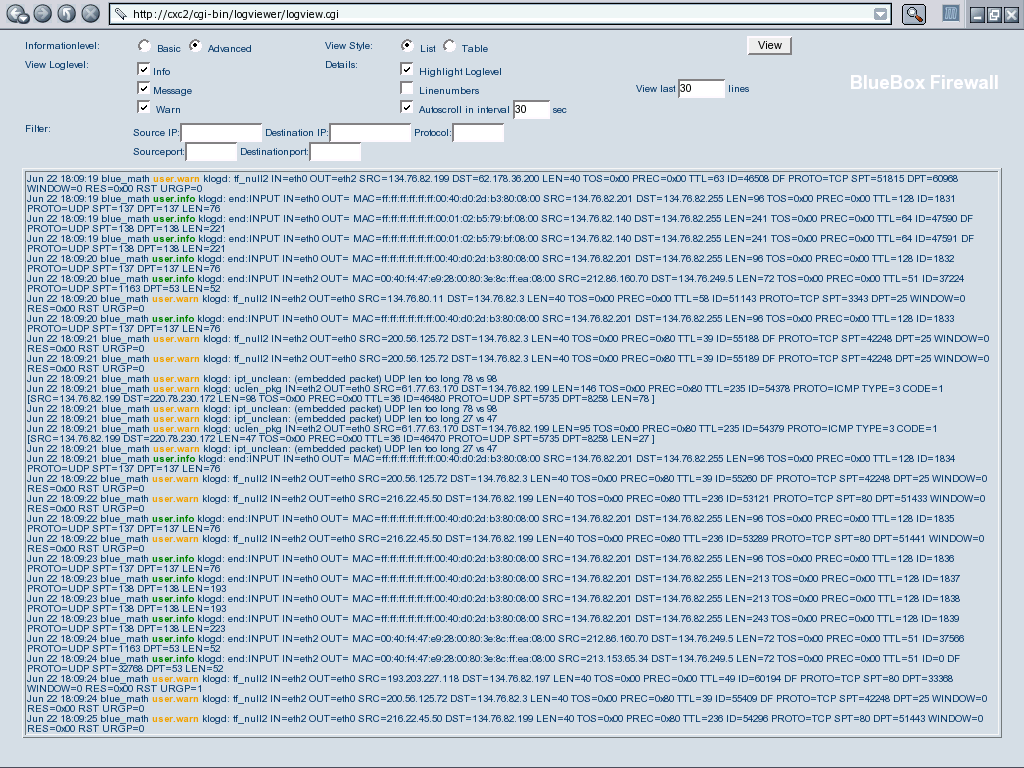Viewport: 1024px width, 768px height.
Task: Click the Autoscroll interval seconds field
Action: 531,109
